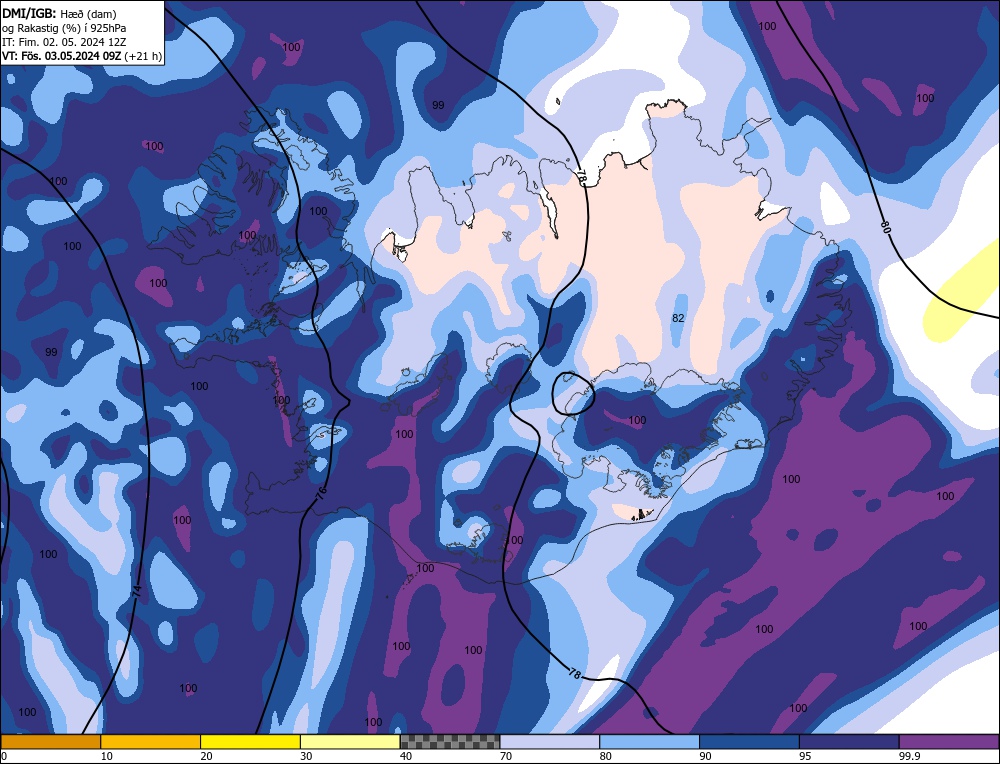1000x764 pixels.
Task: Click the medium blue 90–95 legend swatch
Action: pyautogui.click(x=749, y=742)
